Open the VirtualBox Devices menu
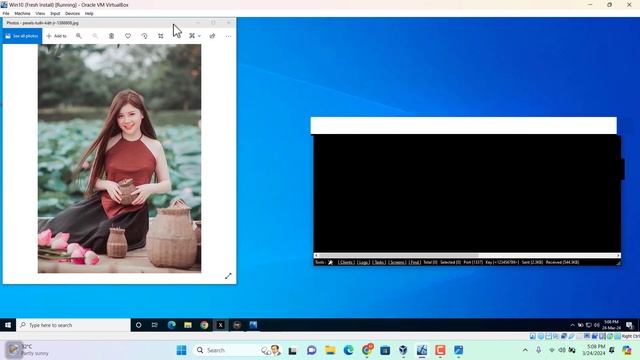The image size is (640, 360). point(72,13)
